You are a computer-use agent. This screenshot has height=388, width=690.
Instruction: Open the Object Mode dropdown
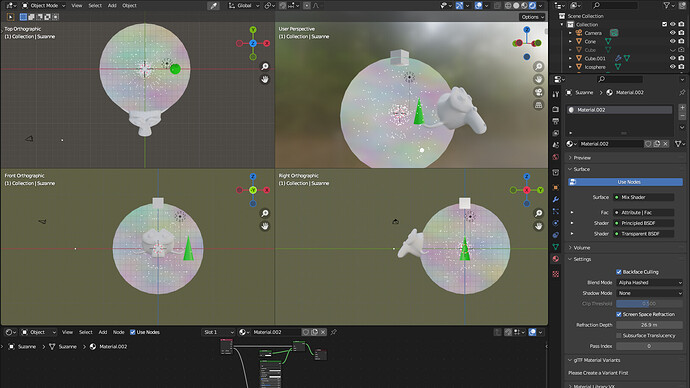pos(43,6)
